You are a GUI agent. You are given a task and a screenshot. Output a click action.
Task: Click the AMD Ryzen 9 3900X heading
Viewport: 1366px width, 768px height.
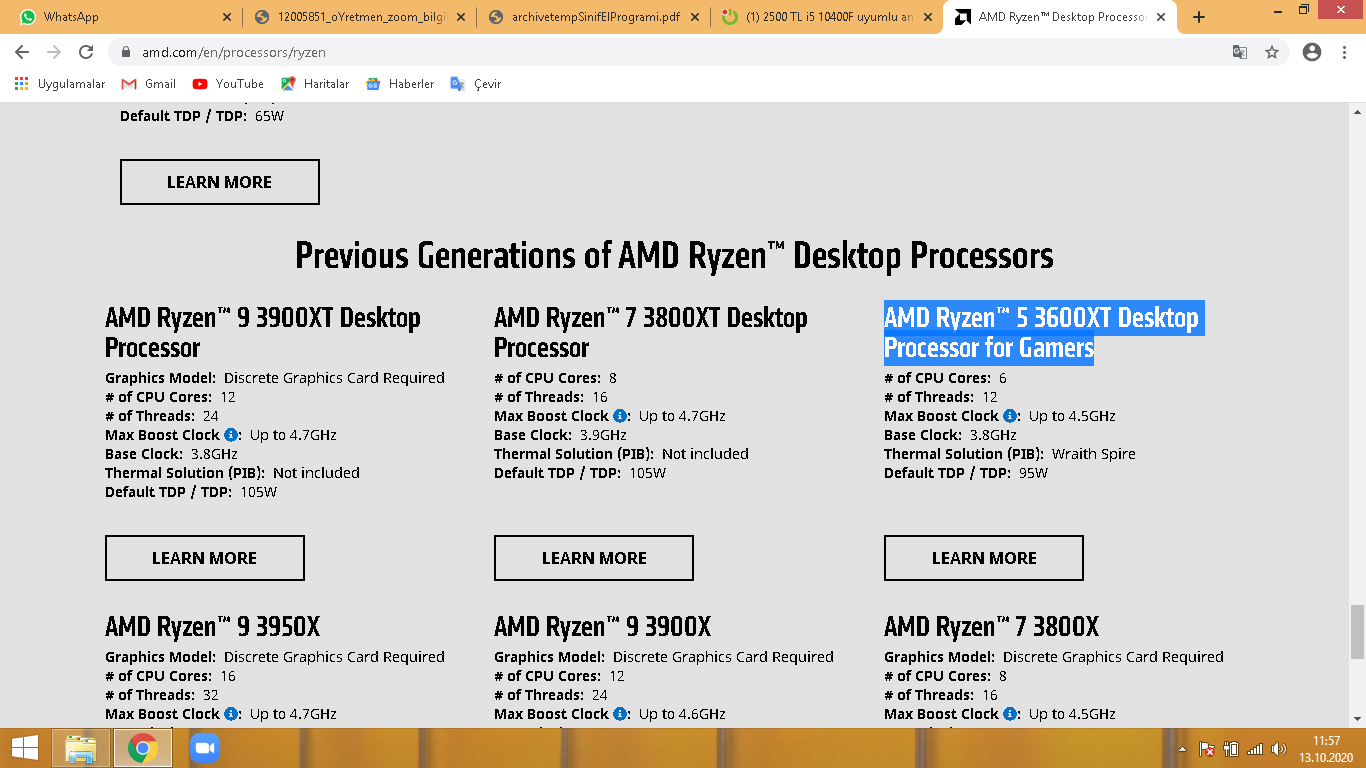[603, 627]
